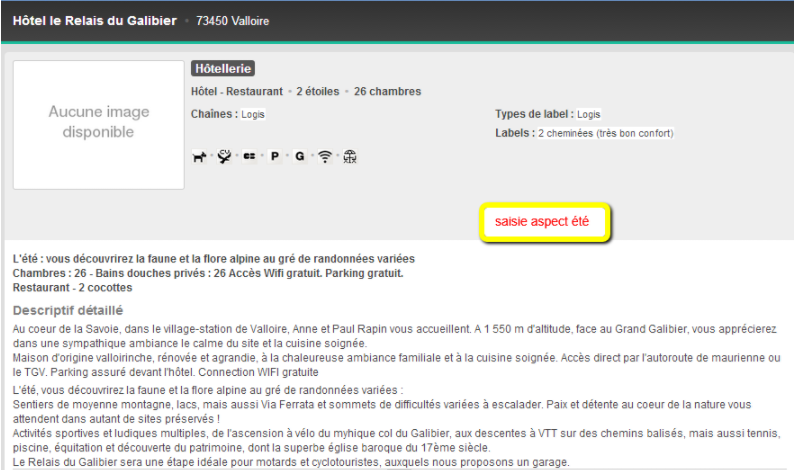Click the sentence starting "Maison d'origine valloirinche"
The width and height of the screenshot is (796, 470).
tap(396, 358)
